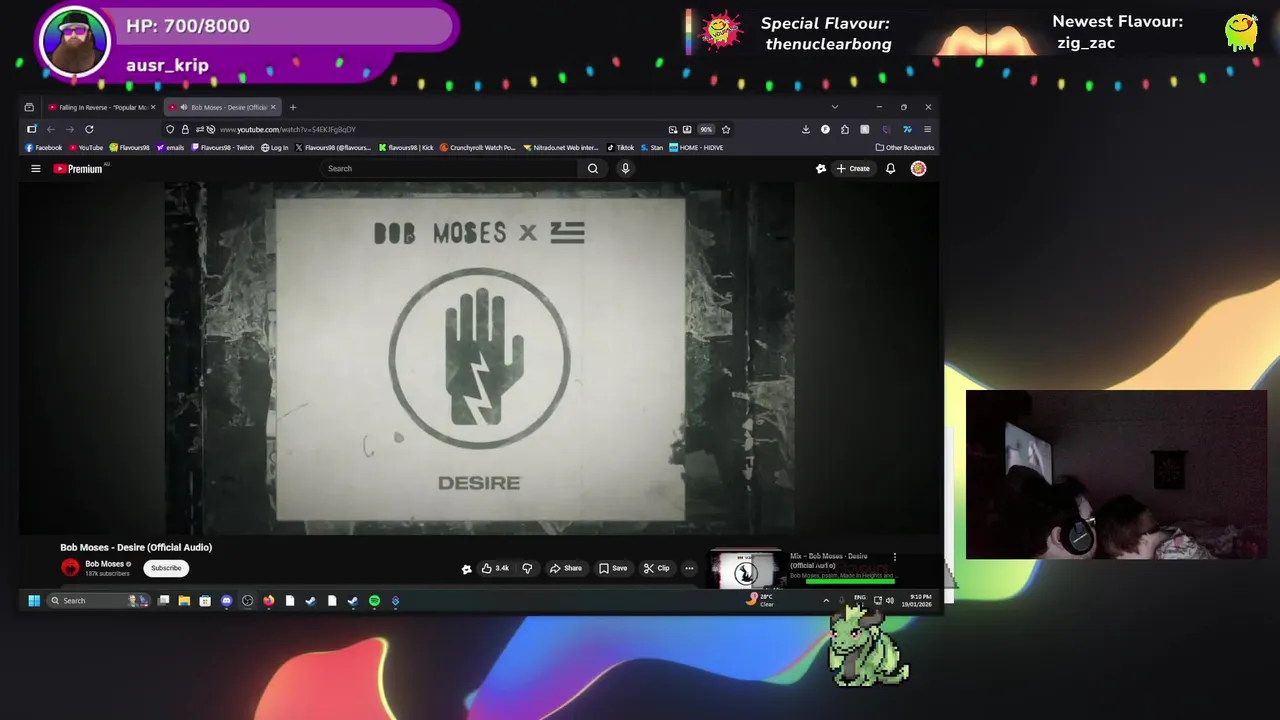The image size is (1280, 720).
Task: Open the mix playlist options three dots
Action: [895, 557]
